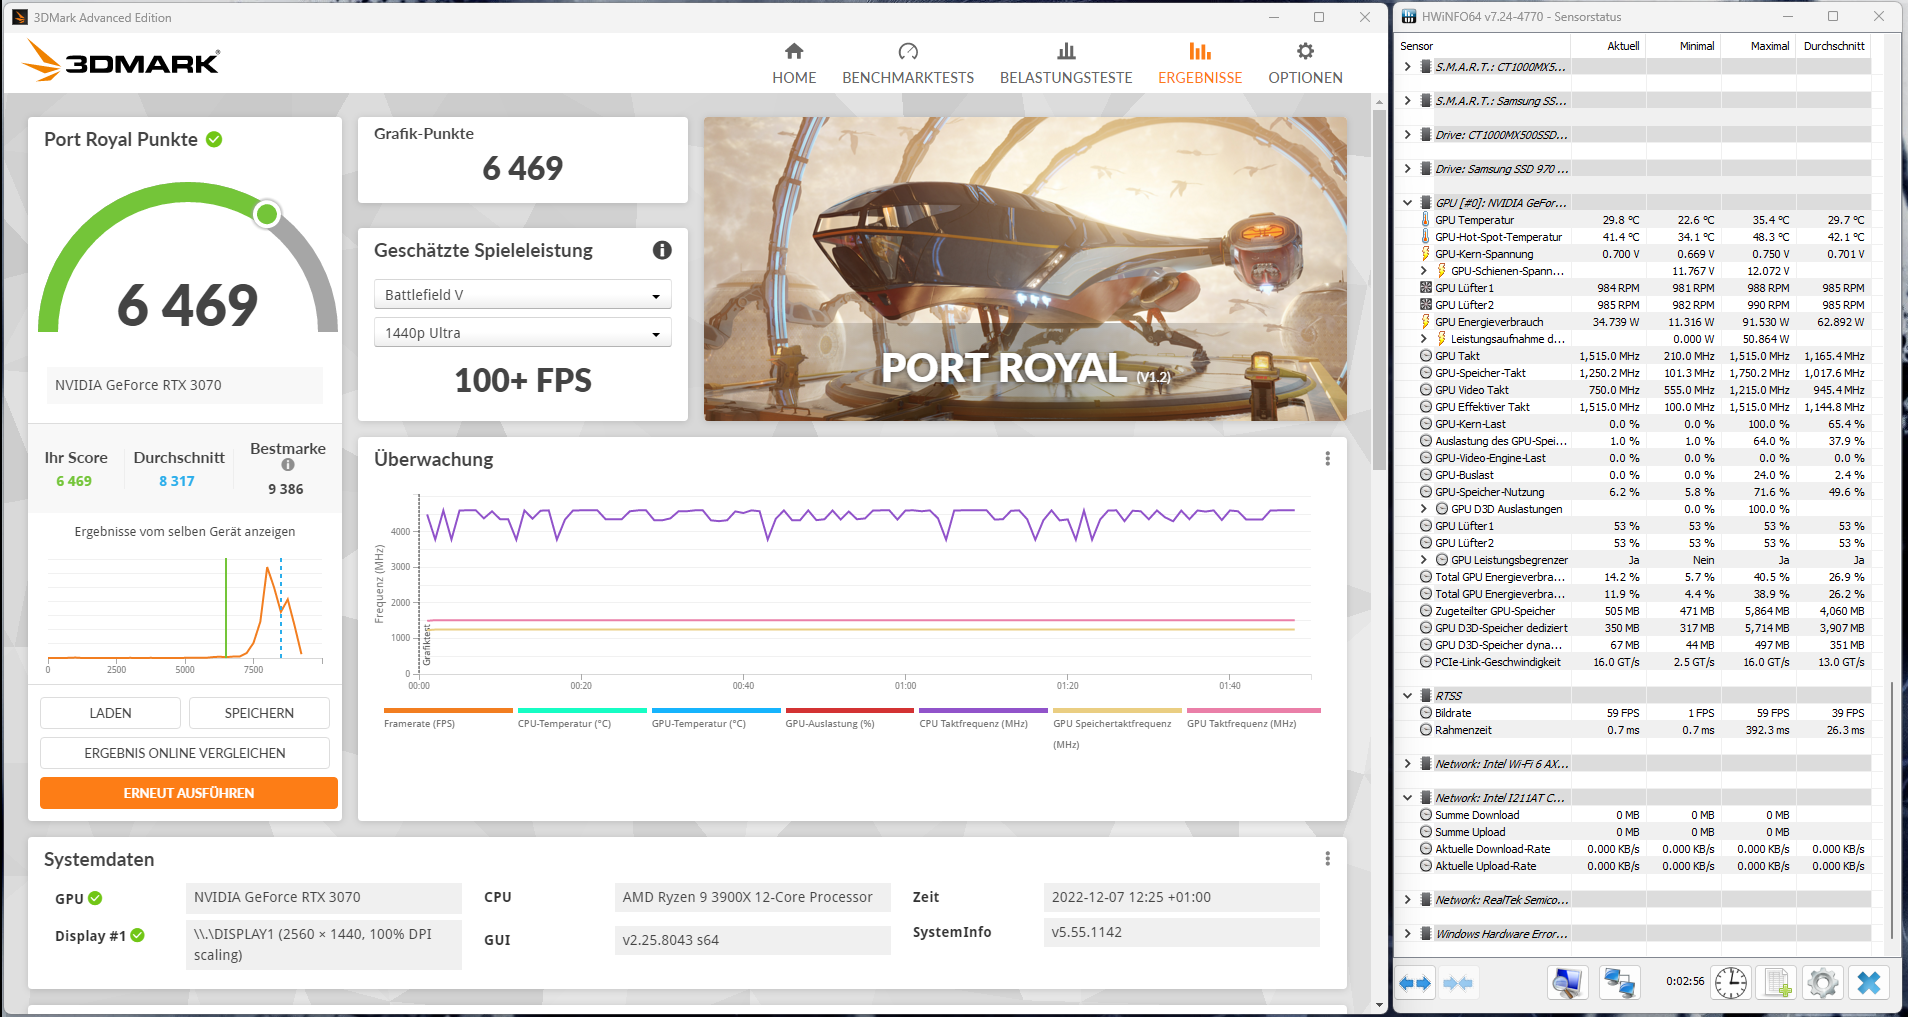Click the green validation check beside Port Royal Punkte

[x=214, y=139]
